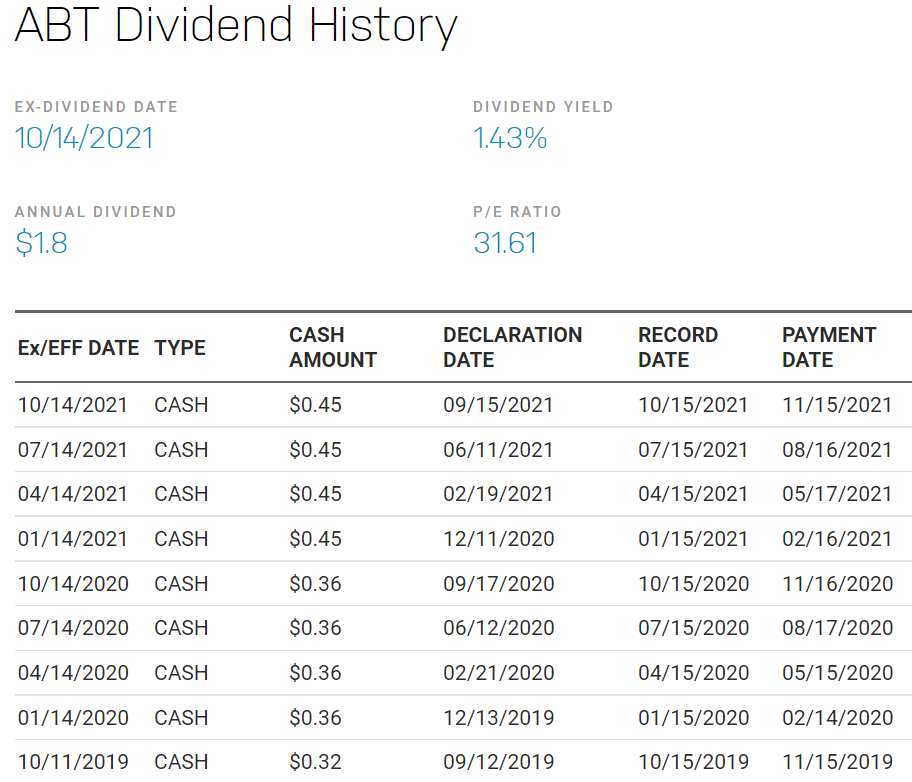
Task: Click the TYPE column header
Action: click(x=180, y=348)
